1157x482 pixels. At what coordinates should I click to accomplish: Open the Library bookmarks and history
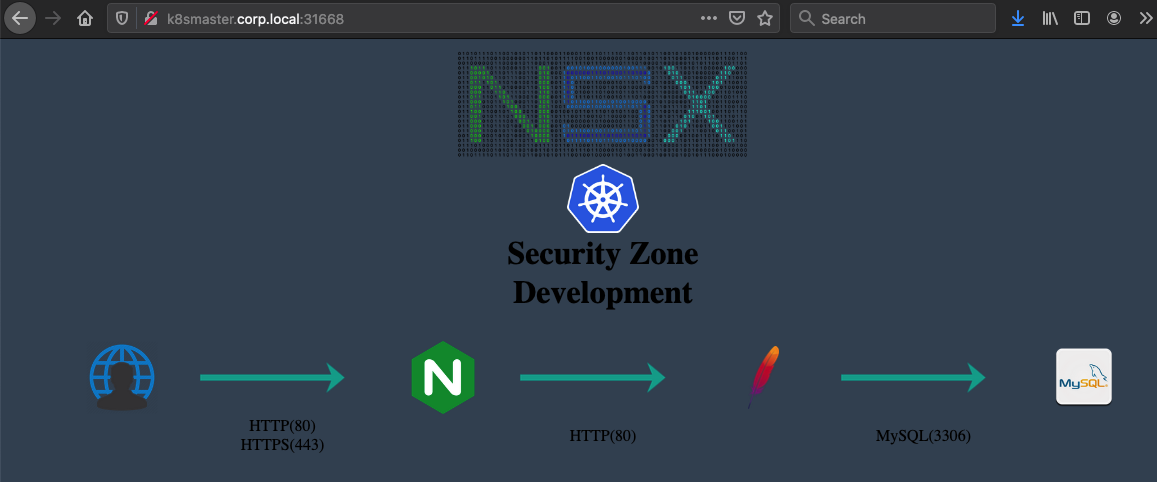coord(1049,18)
